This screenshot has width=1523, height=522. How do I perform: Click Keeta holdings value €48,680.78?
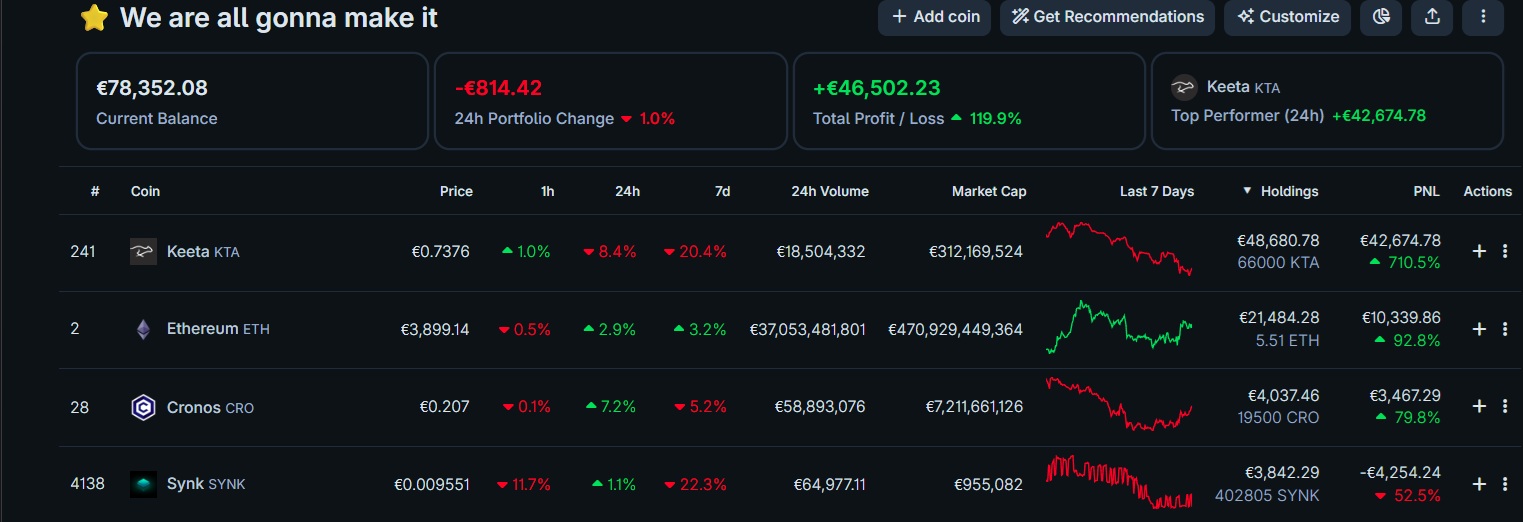click(1278, 241)
